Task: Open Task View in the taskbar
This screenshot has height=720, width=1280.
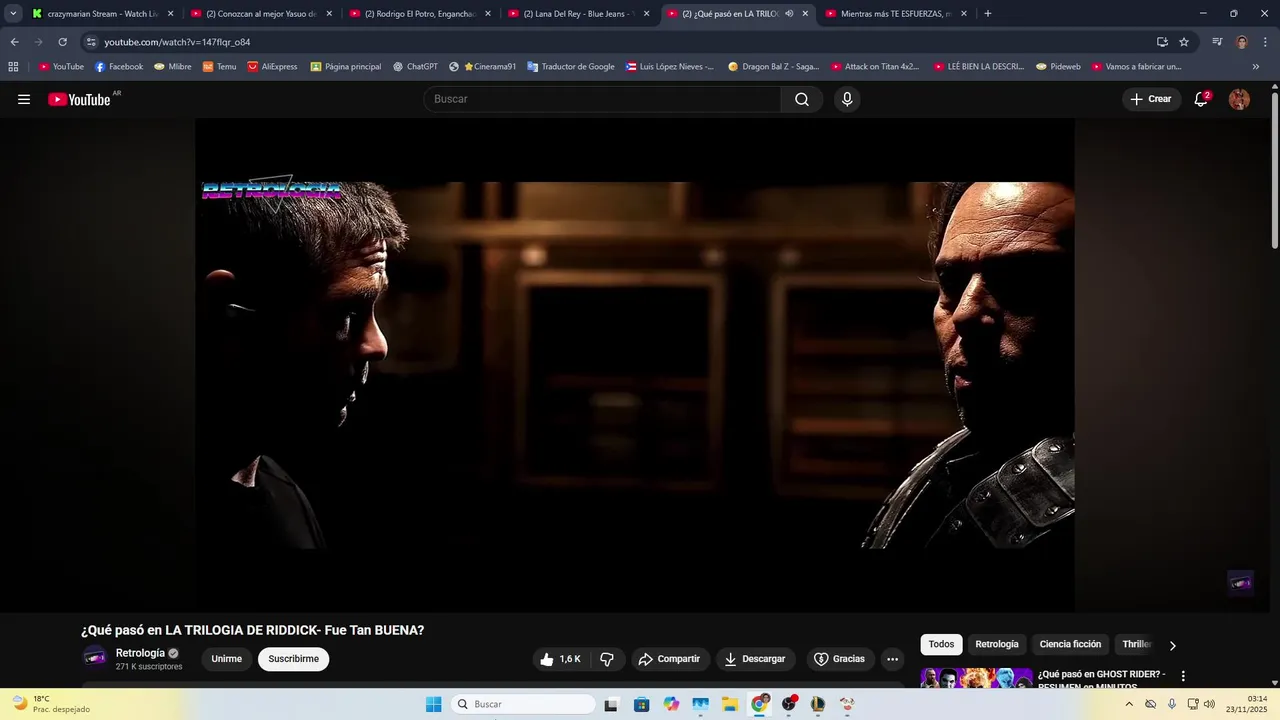Action: click(611, 704)
